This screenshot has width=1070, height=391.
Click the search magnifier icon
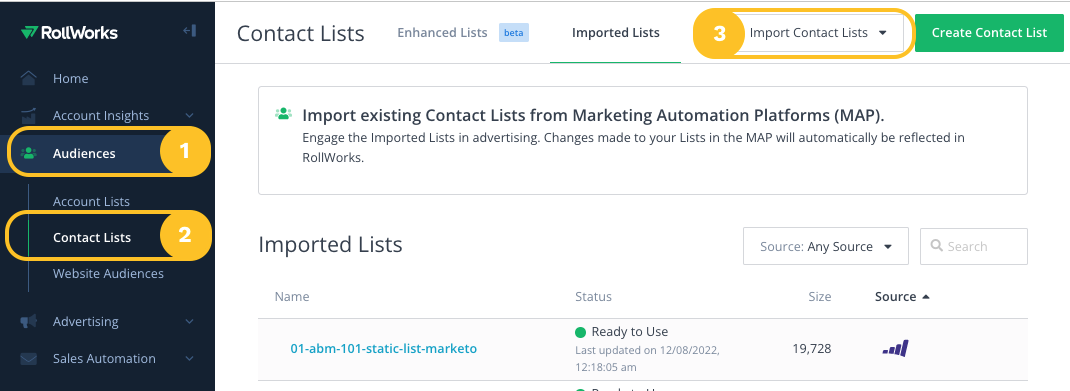[937, 246]
